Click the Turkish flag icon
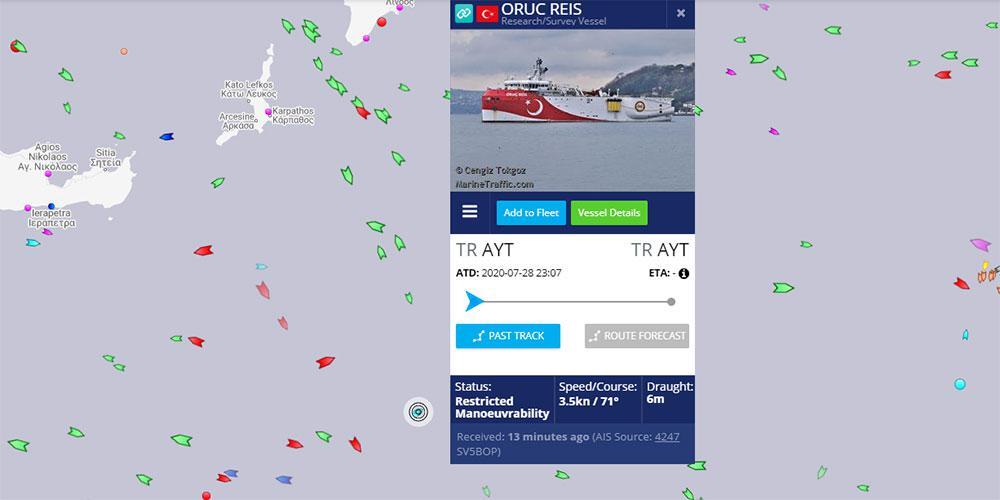The image size is (1000, 500). click(487, 13)
